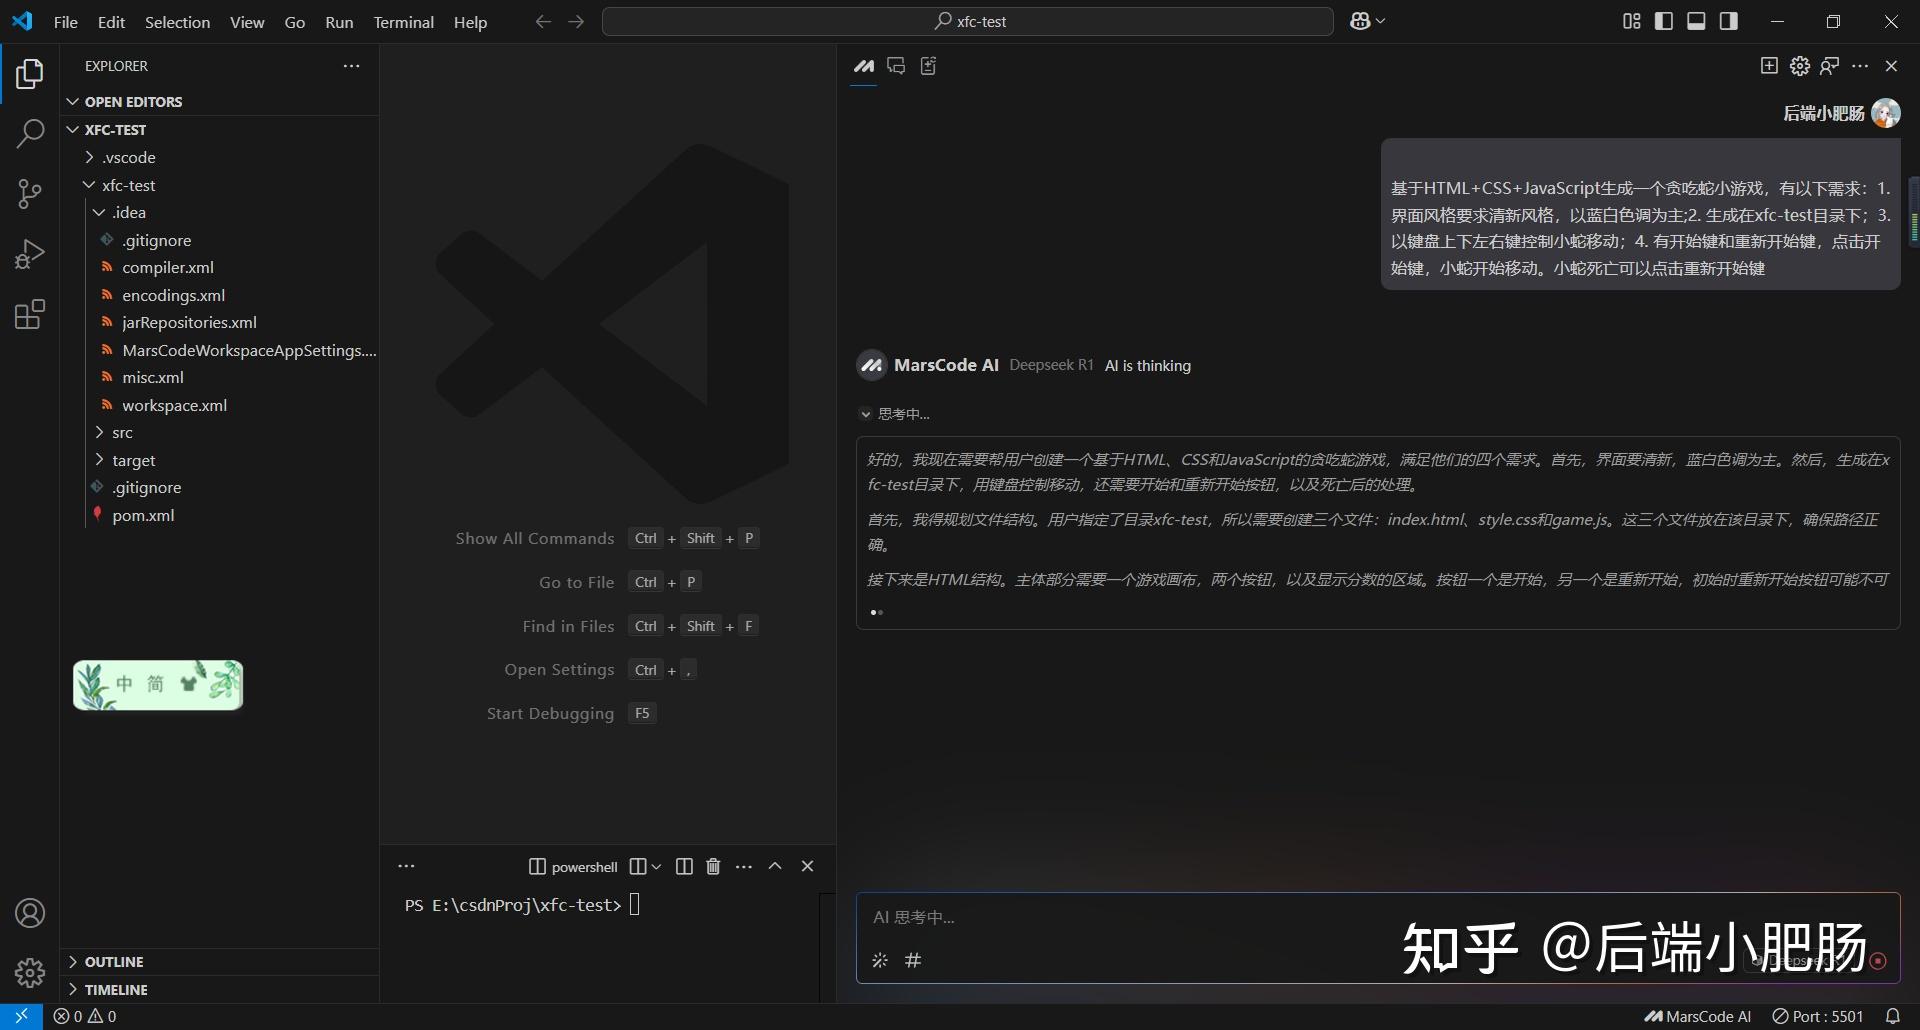
Task: Open the MarsCode AI chat history icon
Action: (x=897, y=66)
